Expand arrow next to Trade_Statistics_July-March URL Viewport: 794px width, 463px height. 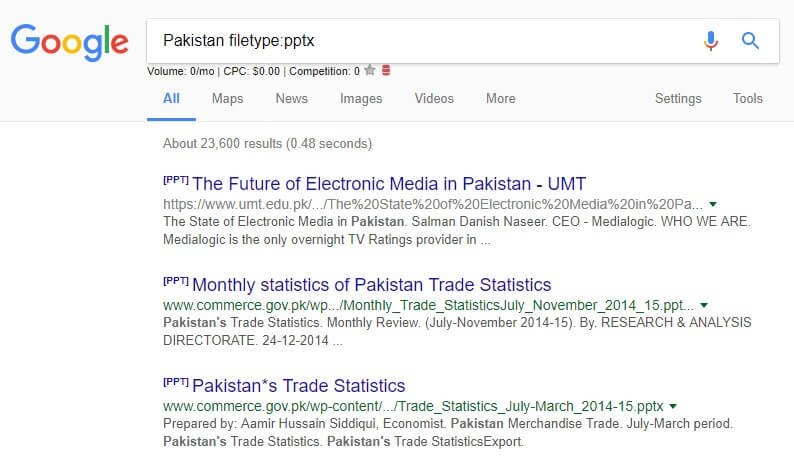[673, 406]
